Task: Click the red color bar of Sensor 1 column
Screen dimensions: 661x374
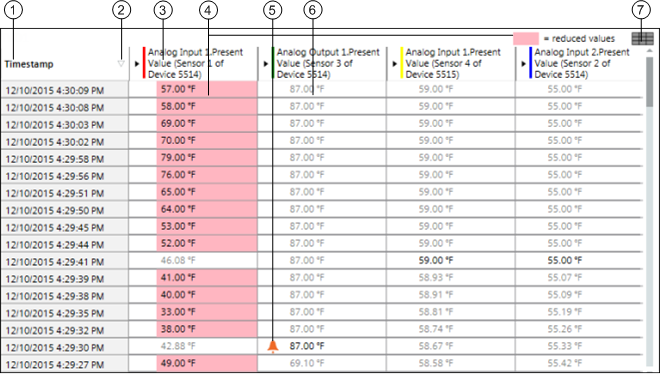Action: click(x=144, y=63)
